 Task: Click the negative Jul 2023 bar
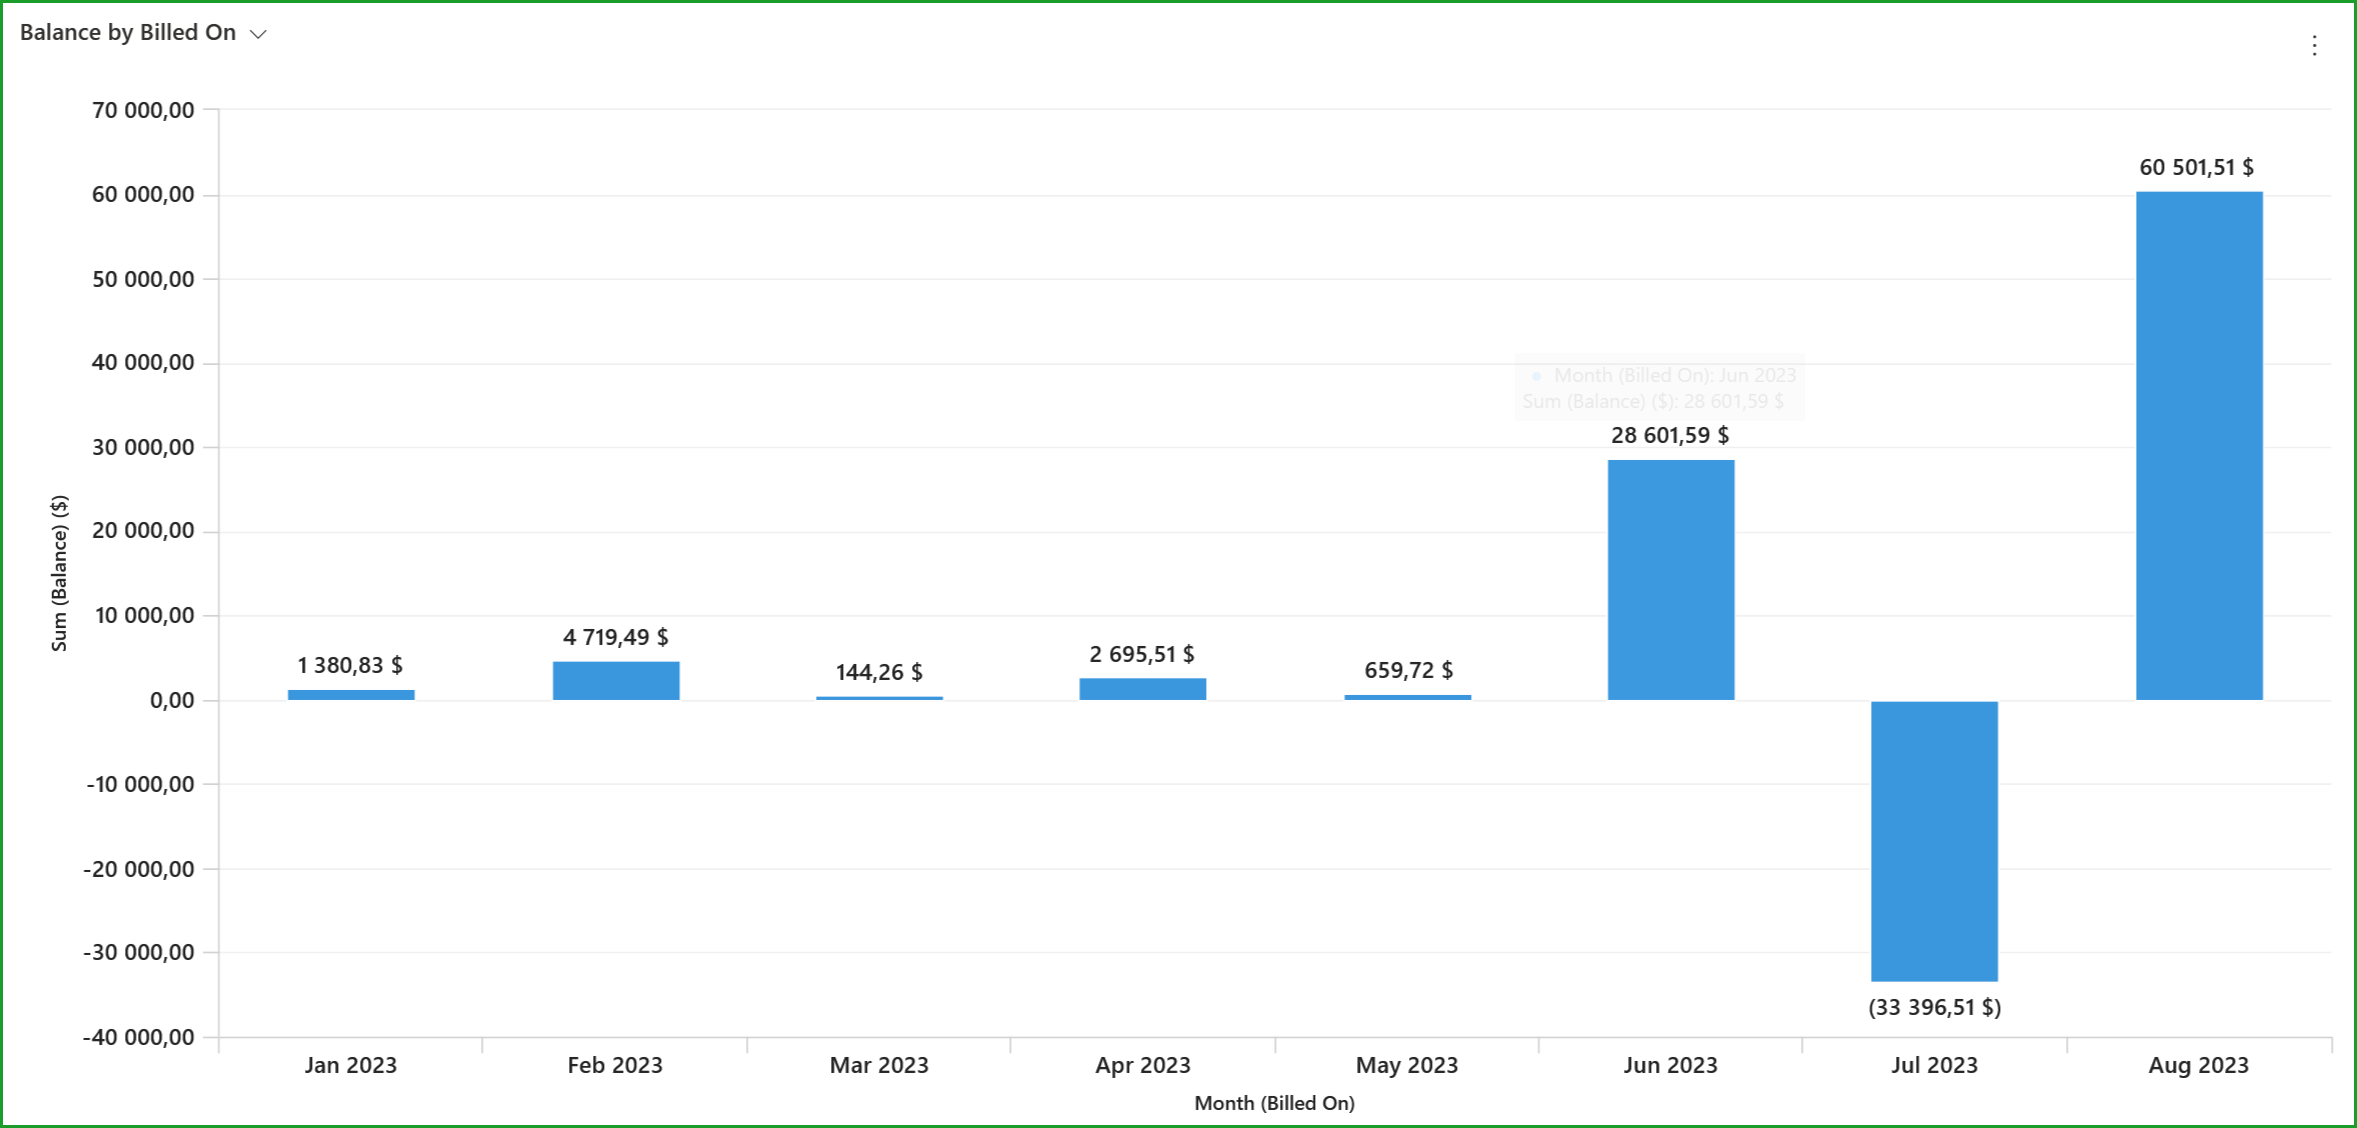pyautogui.click(x=1933, y=840)
